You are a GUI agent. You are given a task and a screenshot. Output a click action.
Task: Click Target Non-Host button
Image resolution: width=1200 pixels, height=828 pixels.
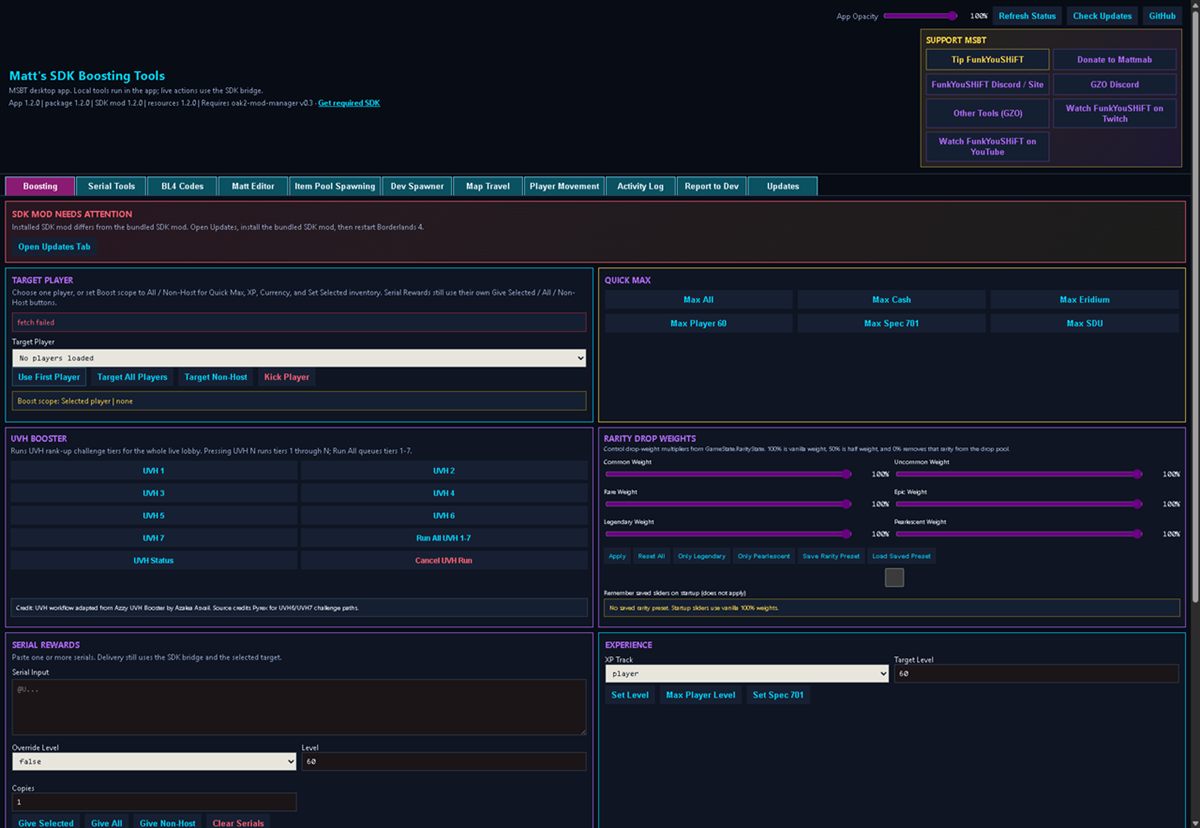(x=216, y=377)
